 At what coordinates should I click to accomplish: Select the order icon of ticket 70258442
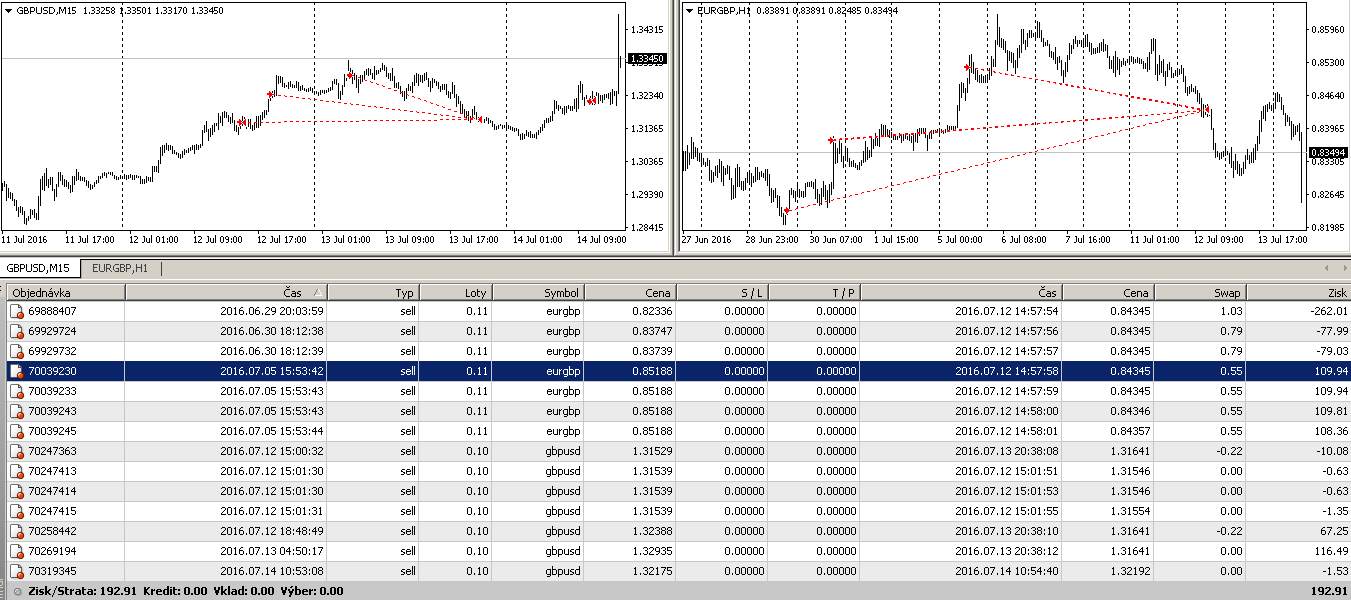pos(17,531)
